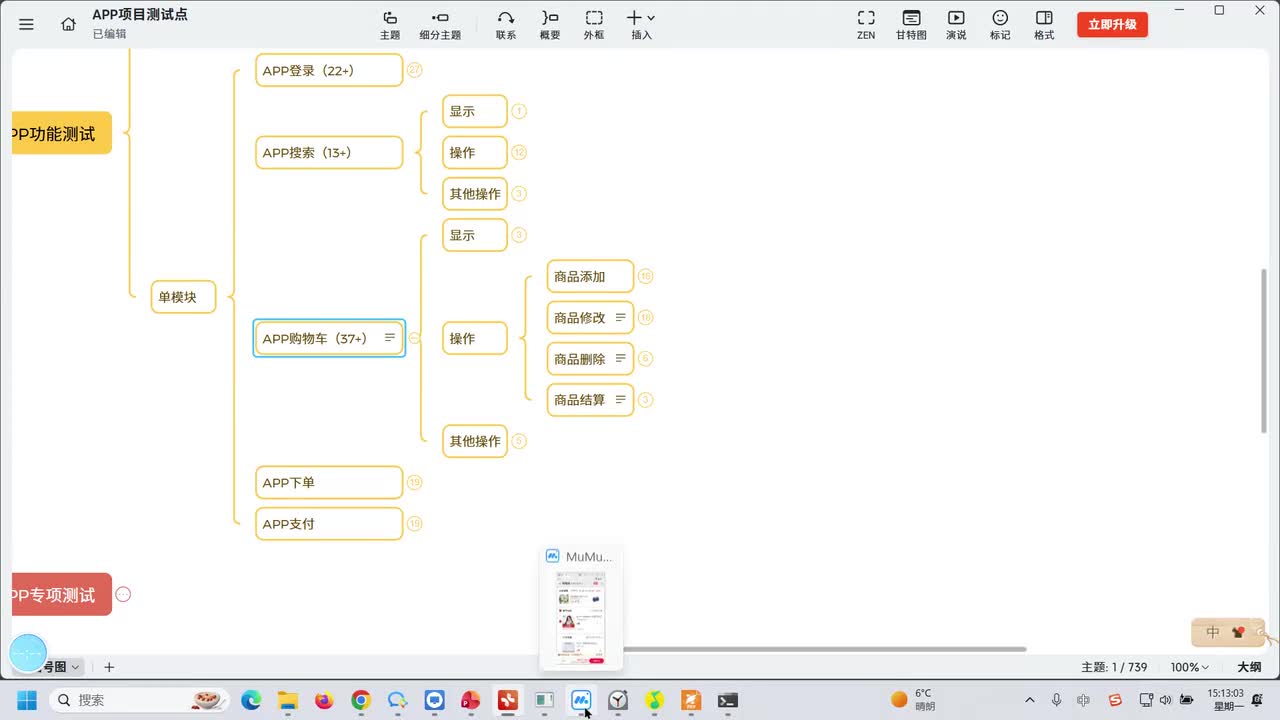
Task: Expand count 3 beside 购物车's 显示
Action: 518,235
